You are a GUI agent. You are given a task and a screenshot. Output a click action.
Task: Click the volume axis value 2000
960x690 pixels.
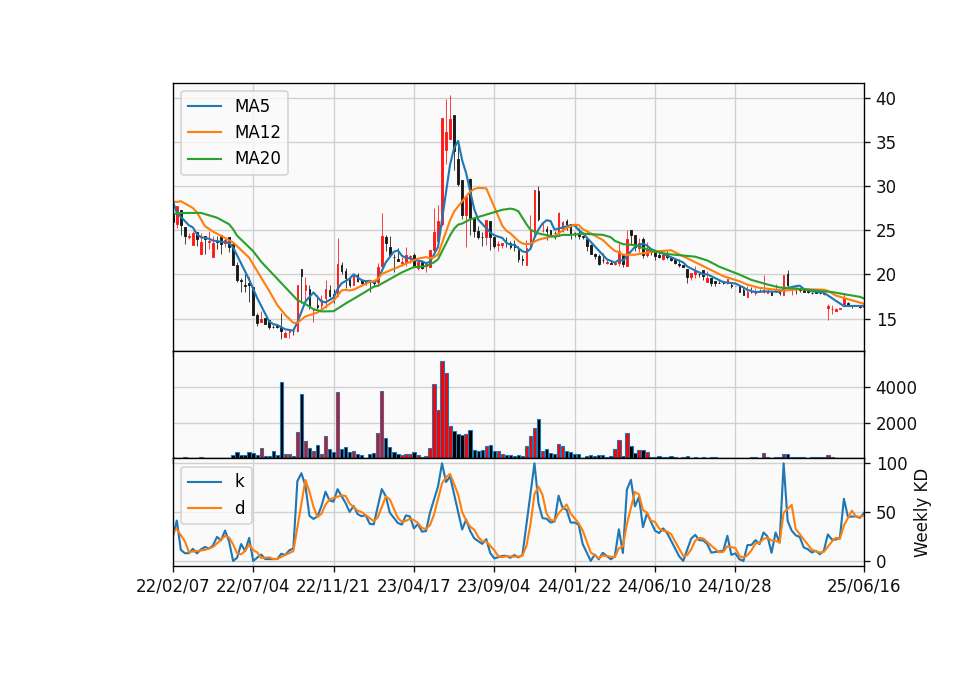896,424
